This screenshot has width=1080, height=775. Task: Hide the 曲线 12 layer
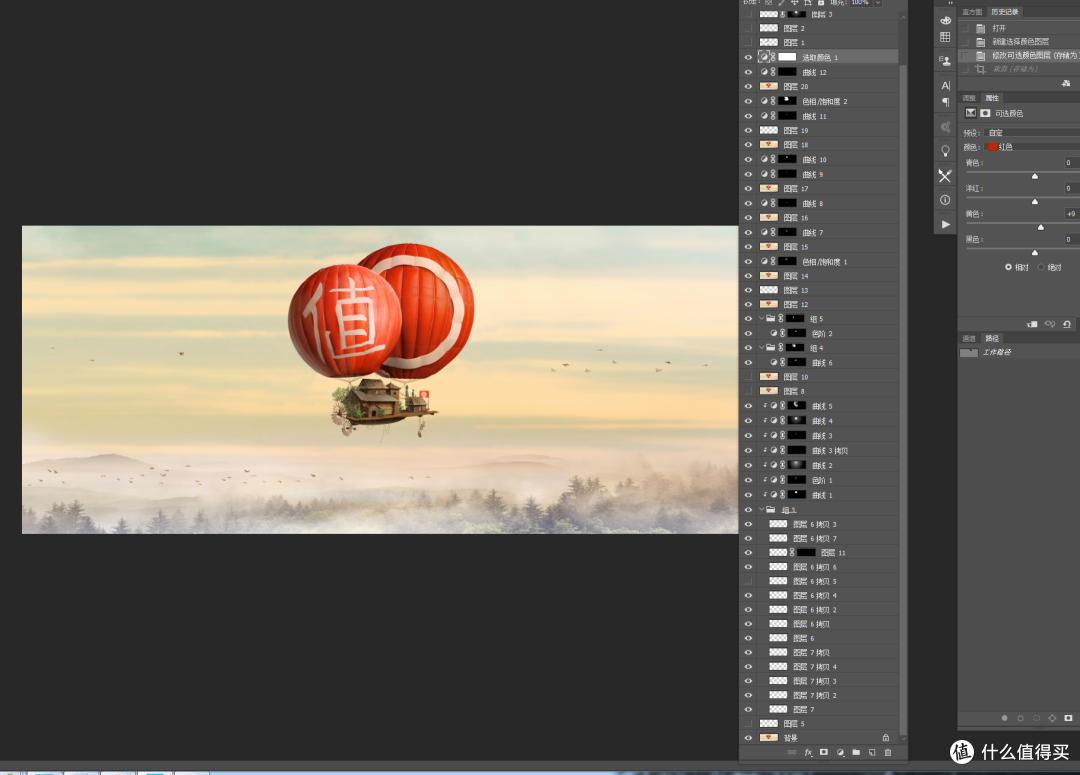coord(748,72)
